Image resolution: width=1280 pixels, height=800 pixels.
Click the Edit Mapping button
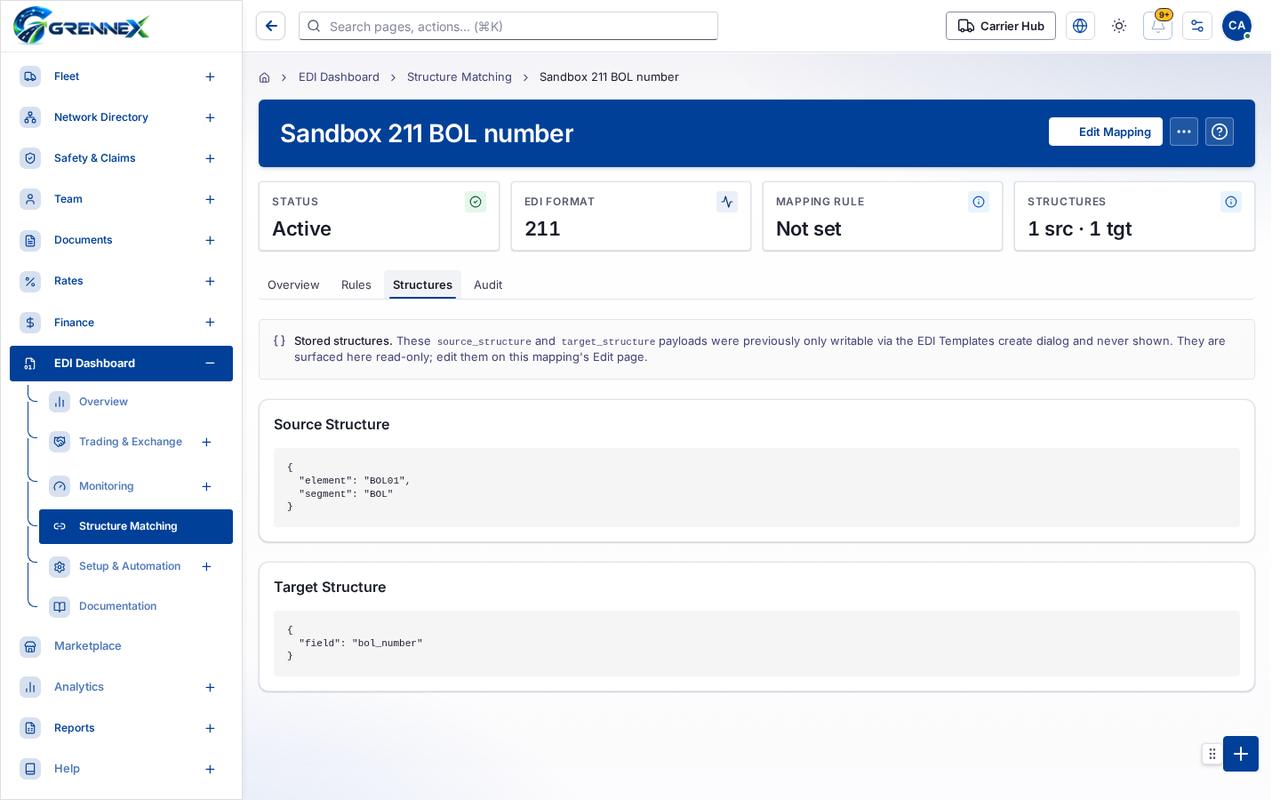pos(1105,132)
